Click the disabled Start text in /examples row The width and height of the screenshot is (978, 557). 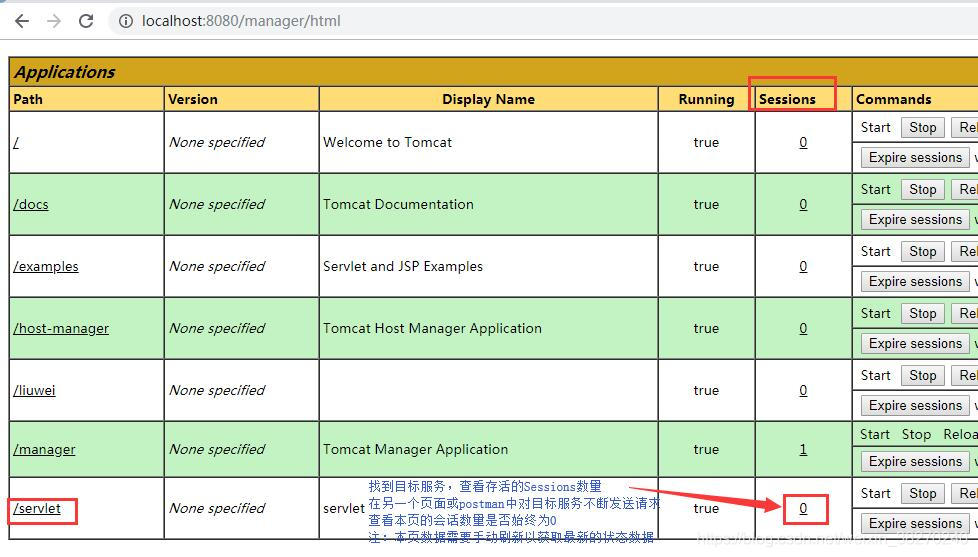tap(876, 251)
